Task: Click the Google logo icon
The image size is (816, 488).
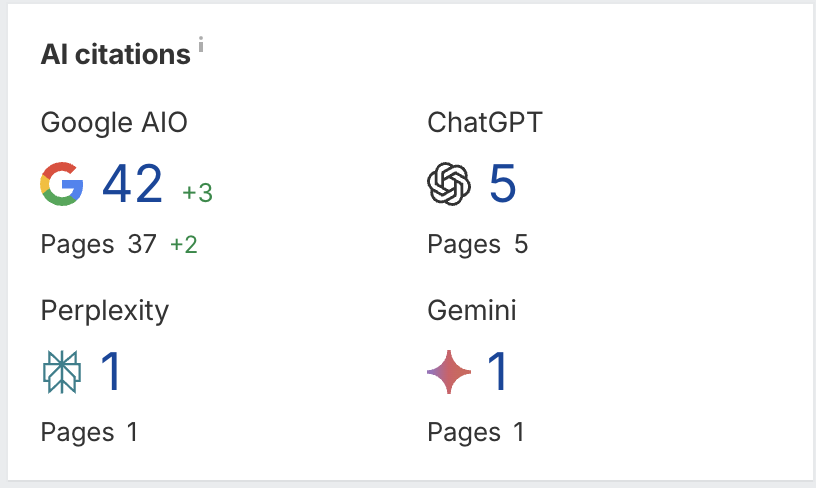Action: click(61, 185)
